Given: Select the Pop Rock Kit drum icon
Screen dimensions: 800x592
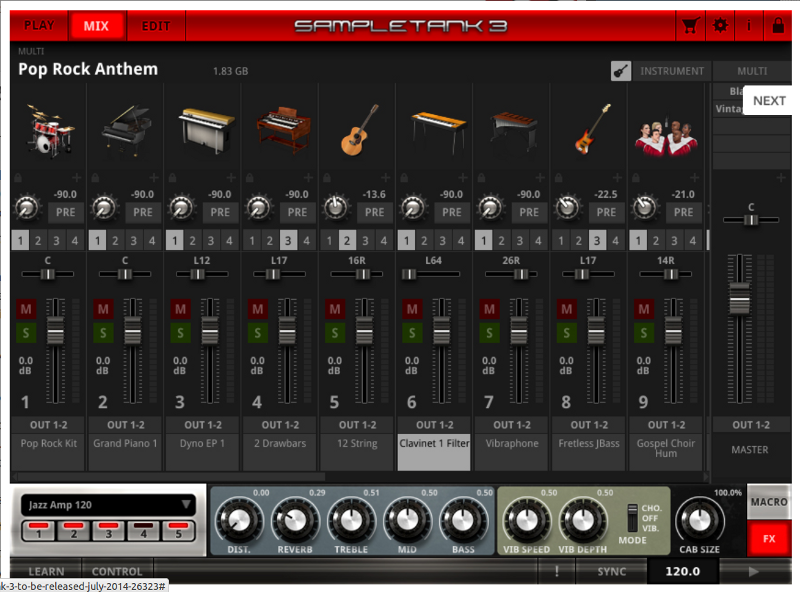Looking at the screenshot, I should (48, 130).
